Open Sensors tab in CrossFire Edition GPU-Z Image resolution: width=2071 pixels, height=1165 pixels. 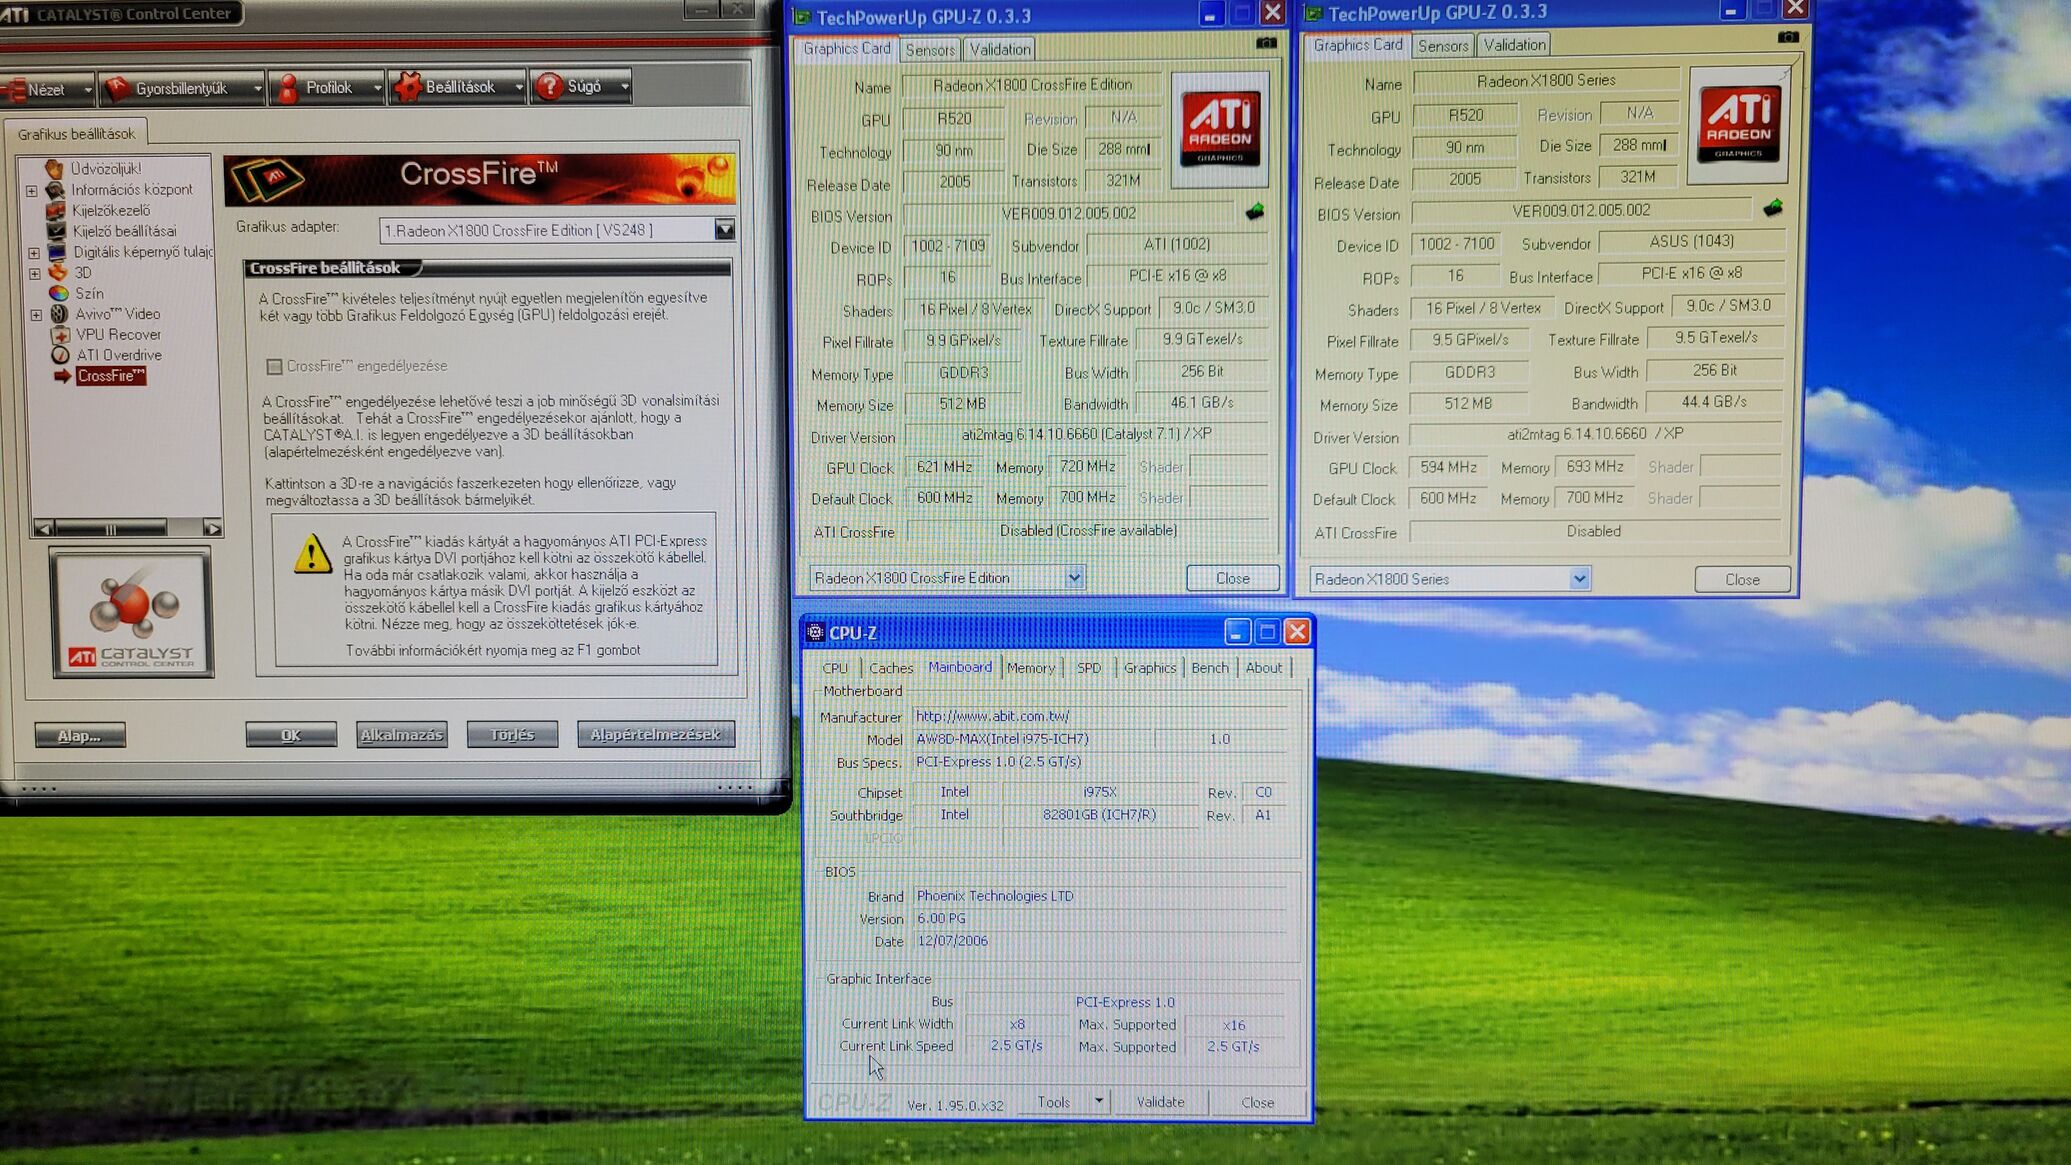(x=929, y=49)
